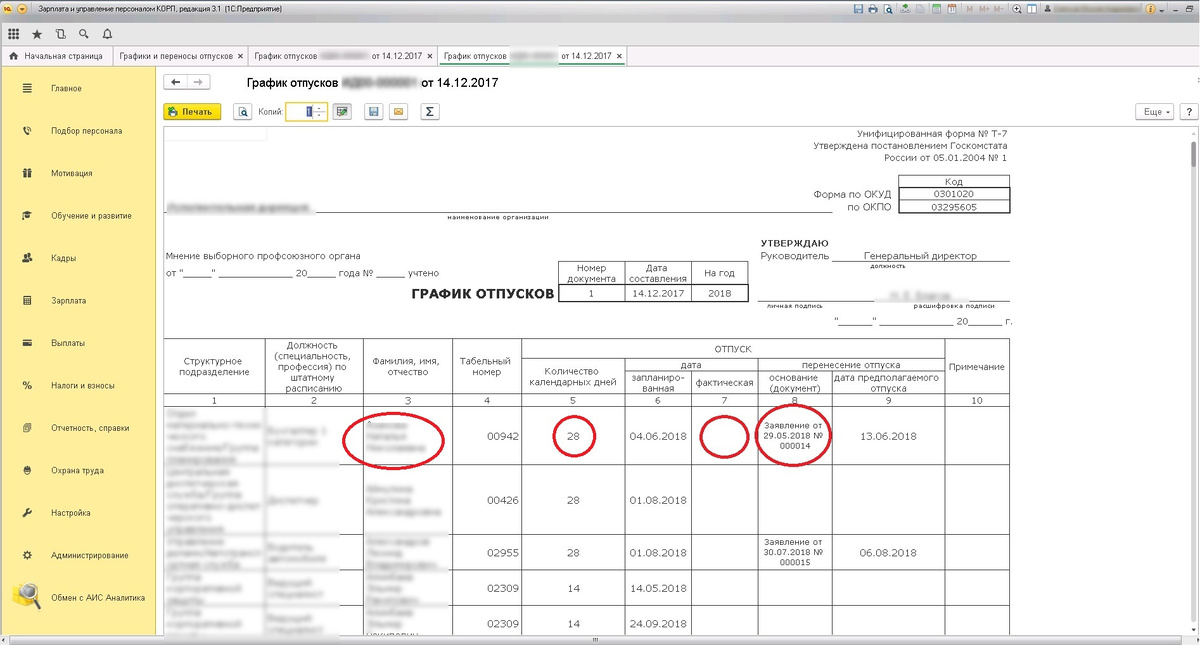Image resolution: width=1200 pixels, height=645 pixels.
Task: Open the information icon in title bar
Action: click(x=1150, y=9)
